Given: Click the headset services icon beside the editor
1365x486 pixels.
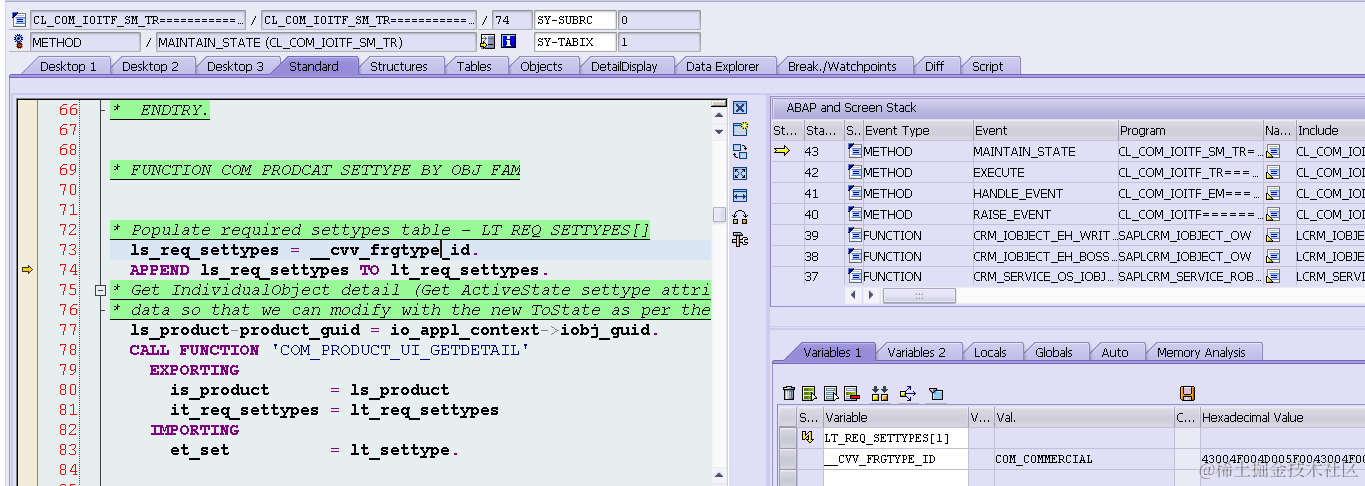Looking at the screenshot, I should [740, 217].
